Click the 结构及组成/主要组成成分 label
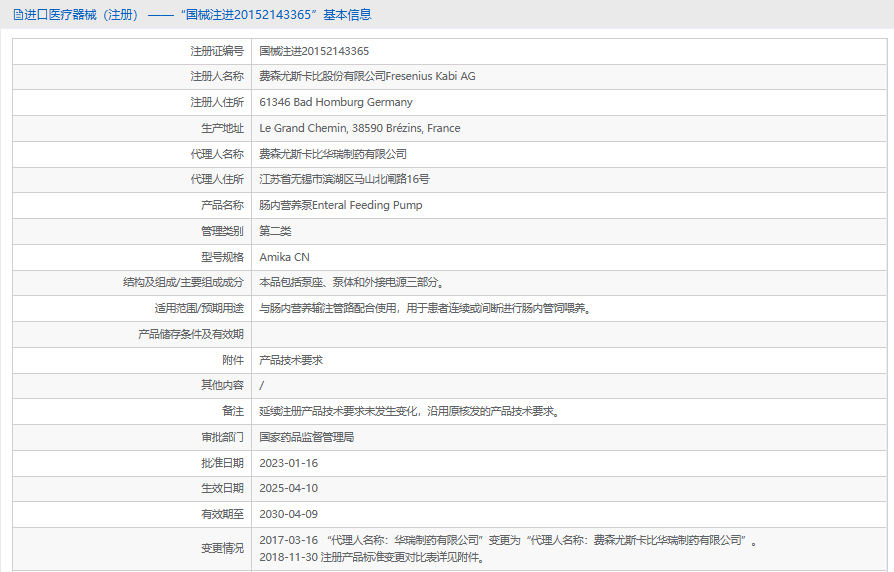 coord(183,282)
